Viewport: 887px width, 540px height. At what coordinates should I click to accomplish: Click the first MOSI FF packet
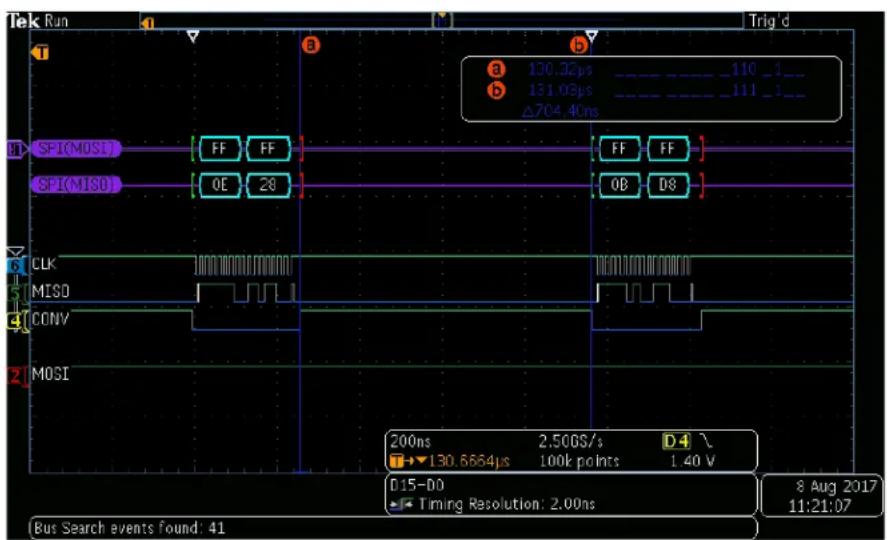pos(219,149)
